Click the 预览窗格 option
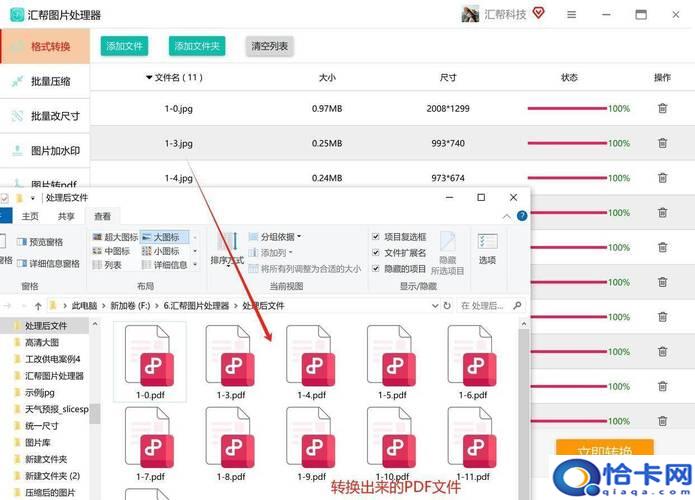Screen dimensions: 695x500 point(40,242)
